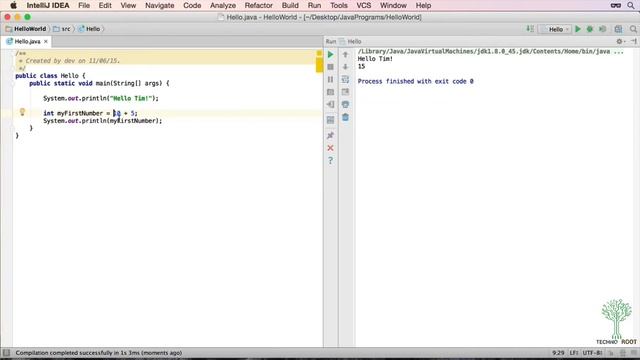
Task: Rerun Hello in the Run tool window
Action: [331, 54]
